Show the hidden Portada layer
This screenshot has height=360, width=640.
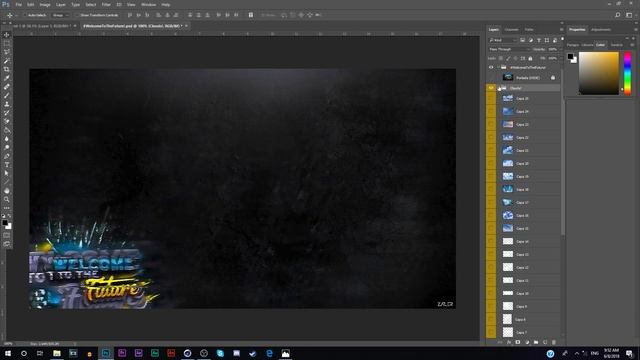click(491, 78)
